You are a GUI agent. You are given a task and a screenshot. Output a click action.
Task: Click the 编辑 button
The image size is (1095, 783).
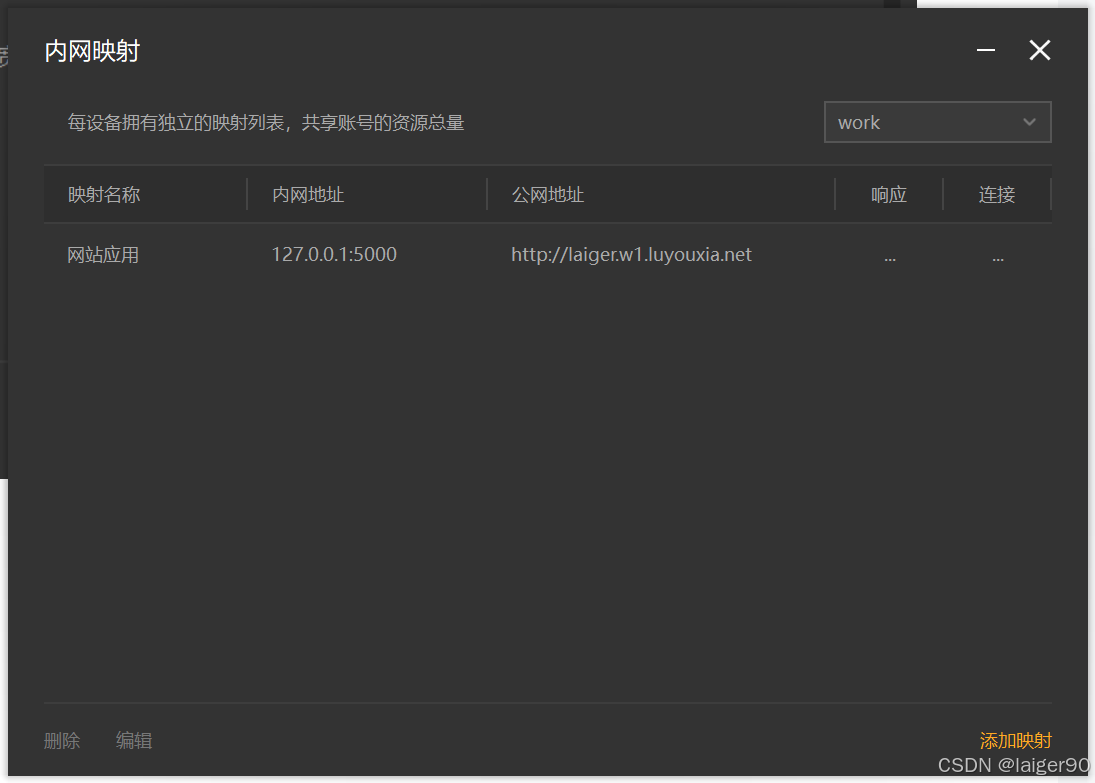(134, 740)
